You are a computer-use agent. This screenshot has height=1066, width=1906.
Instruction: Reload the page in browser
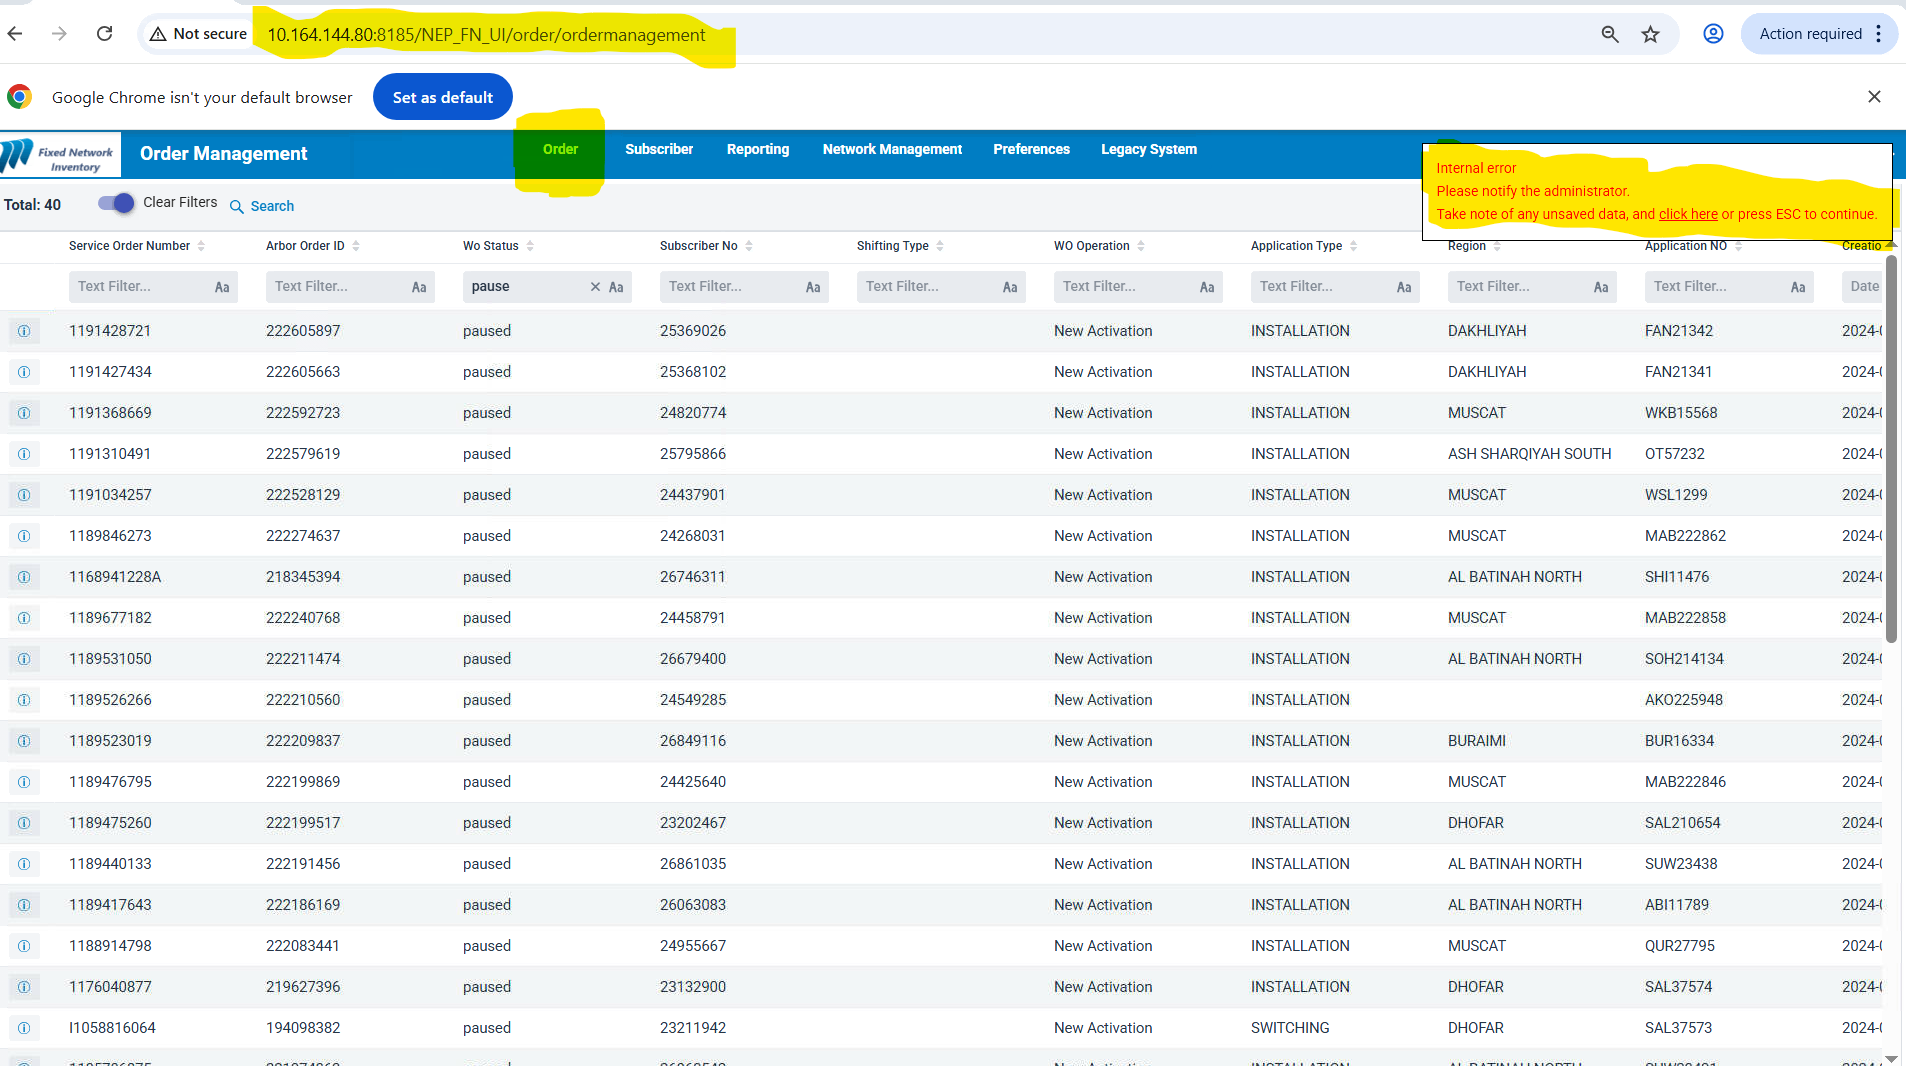coord(104,34)
